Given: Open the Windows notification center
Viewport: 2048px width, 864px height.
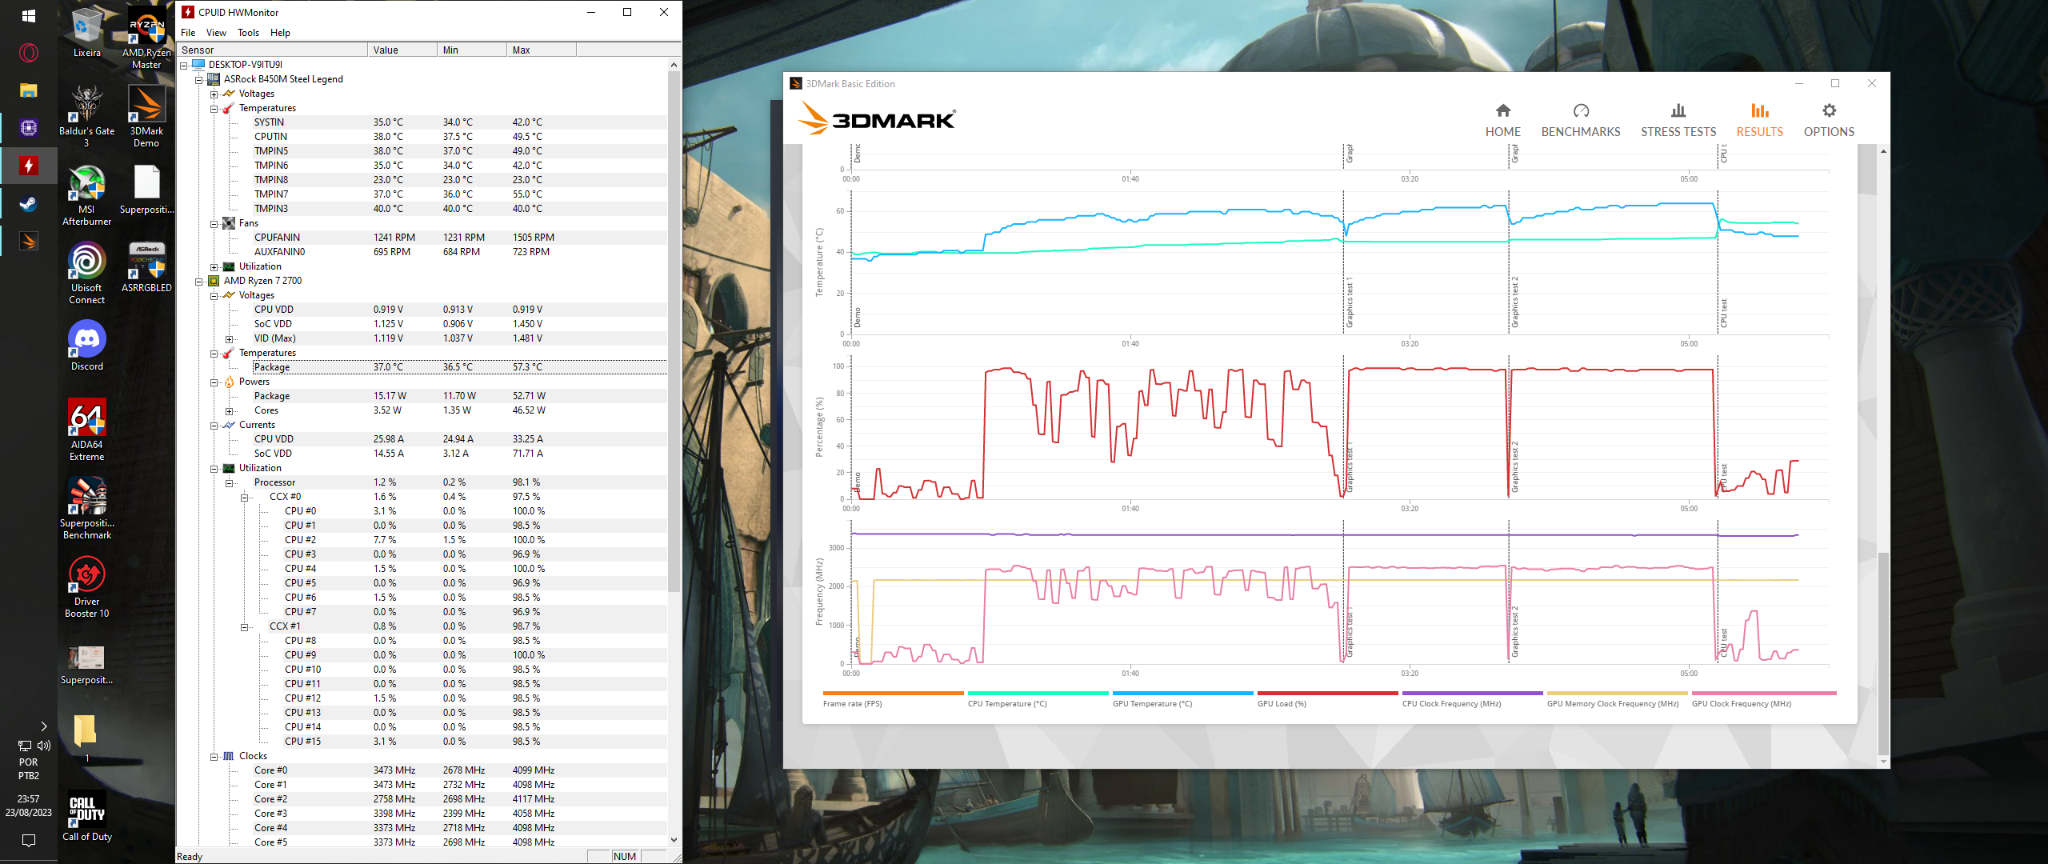Looking at the screenshot, I should pyautogui.click(x=28, y=841).
